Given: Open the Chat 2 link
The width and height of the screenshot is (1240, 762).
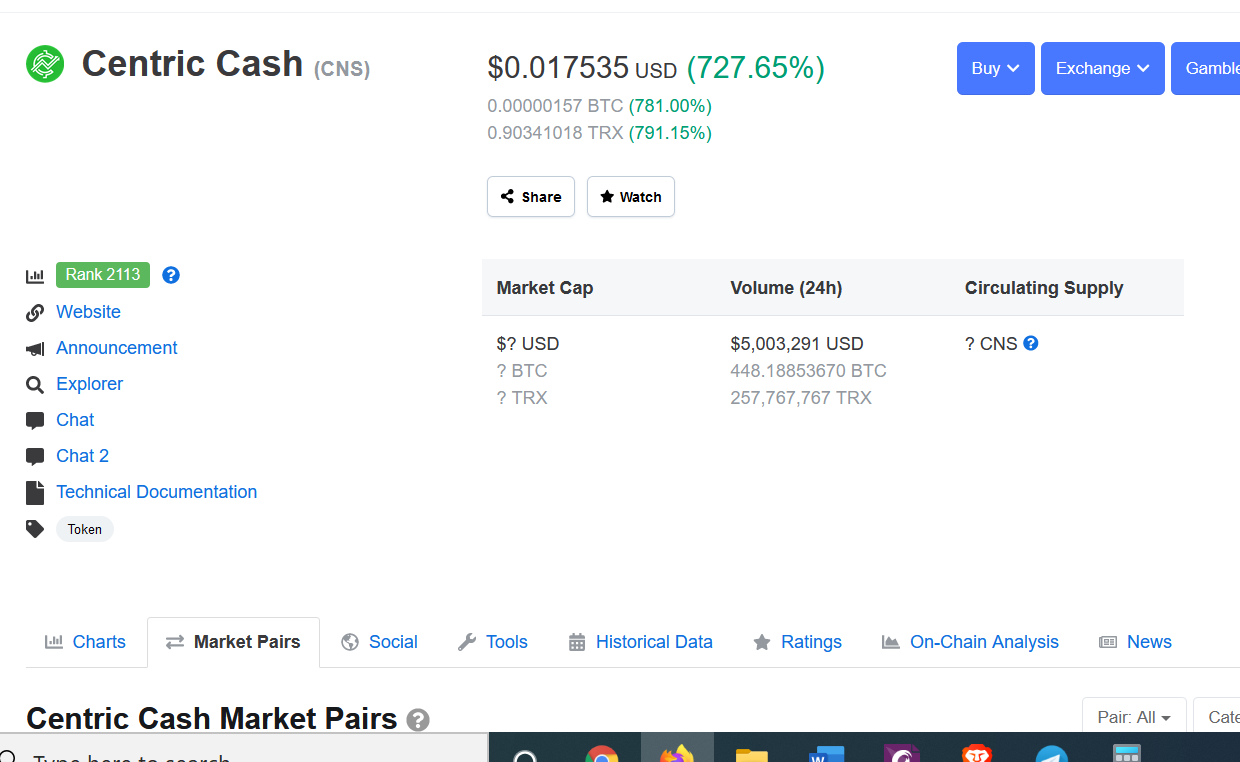Looking at the screenshot, I should pos(82,455).
